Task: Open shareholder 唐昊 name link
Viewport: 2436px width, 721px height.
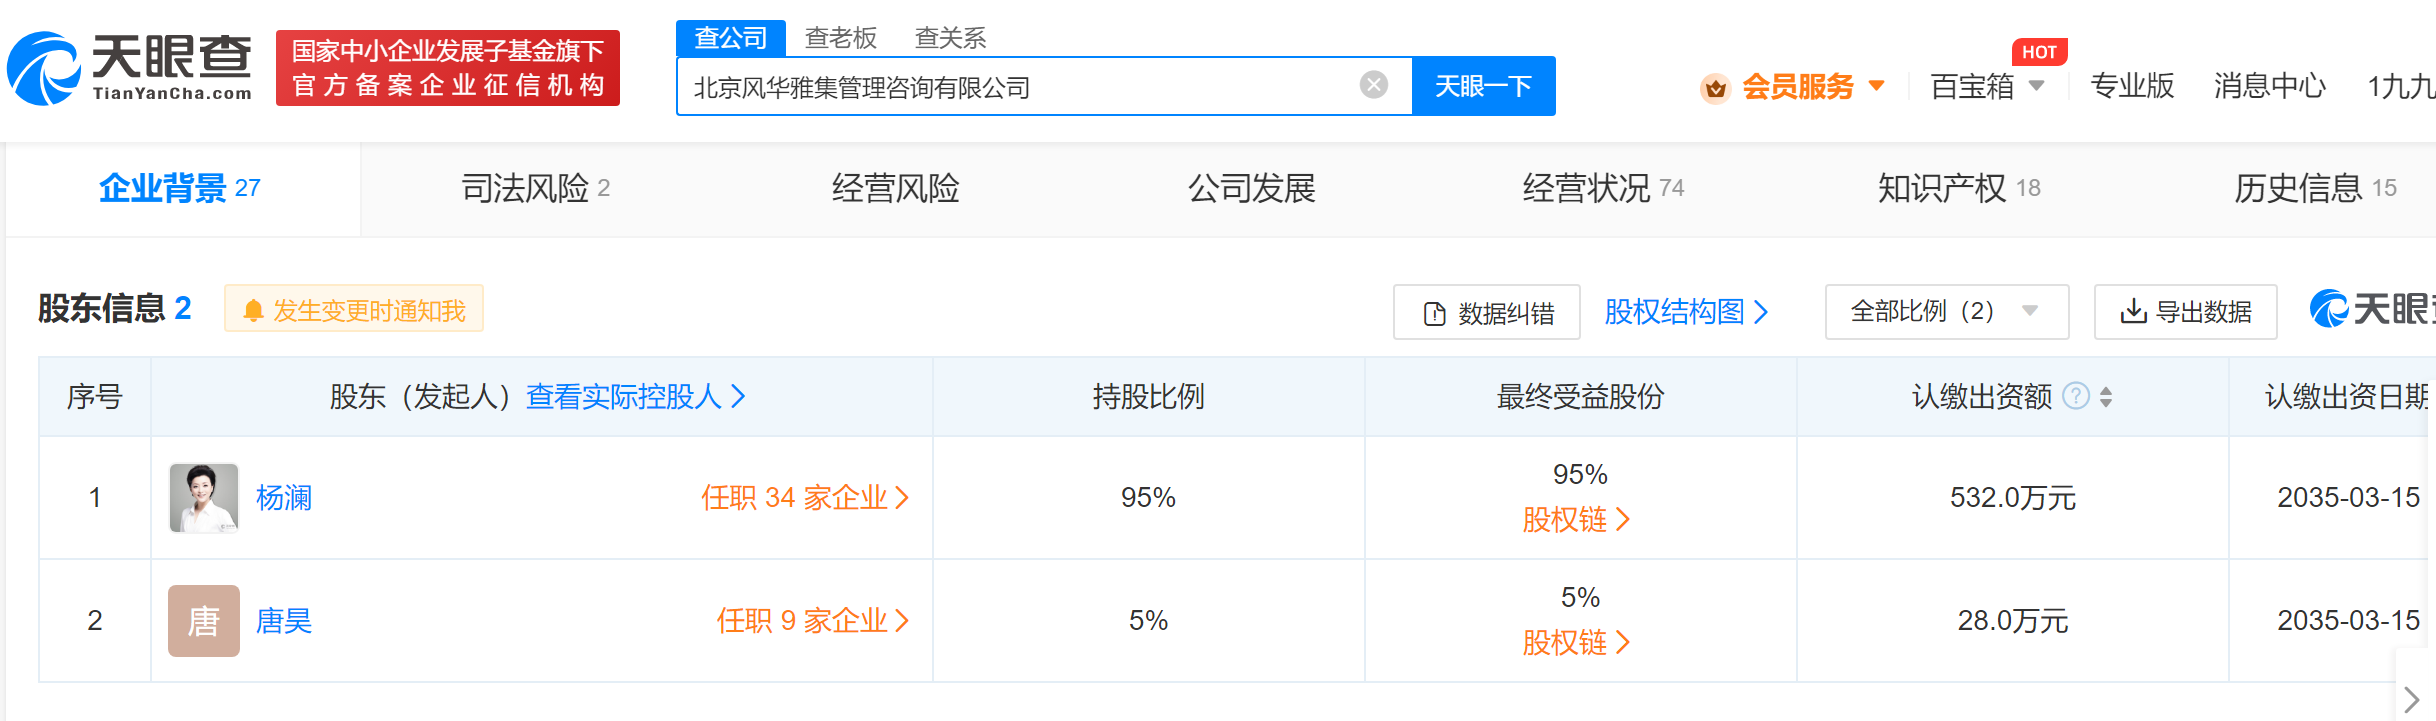Action: (284, 621)
